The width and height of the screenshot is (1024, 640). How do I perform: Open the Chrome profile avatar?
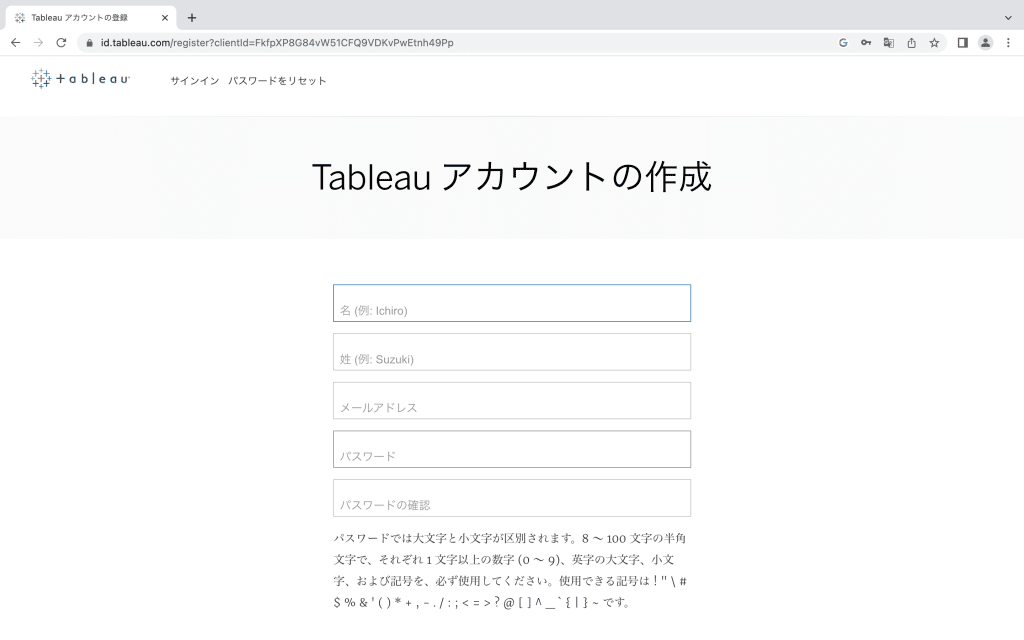[x=985, y=42]
